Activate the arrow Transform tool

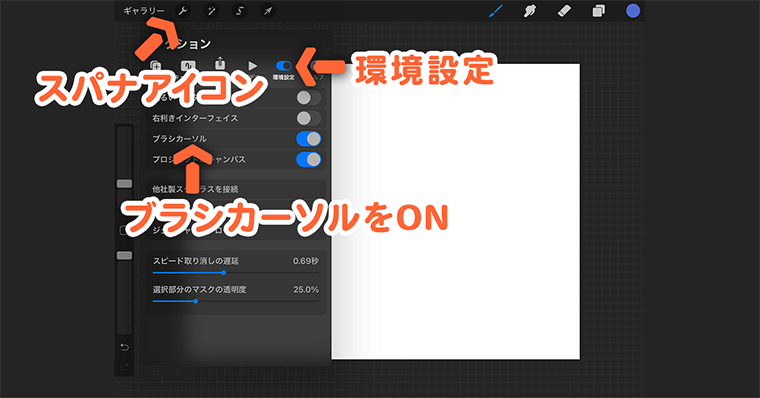tap(268, 11)
